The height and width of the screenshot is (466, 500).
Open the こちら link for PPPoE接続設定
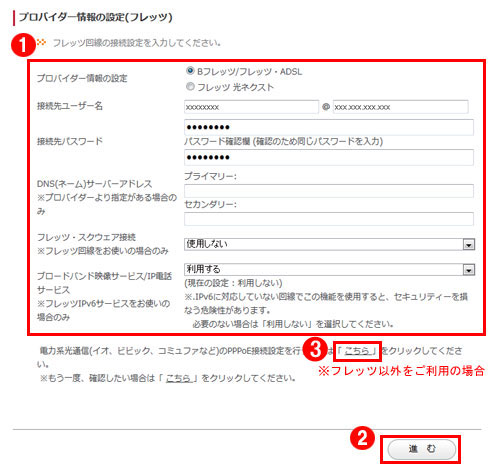357,351
